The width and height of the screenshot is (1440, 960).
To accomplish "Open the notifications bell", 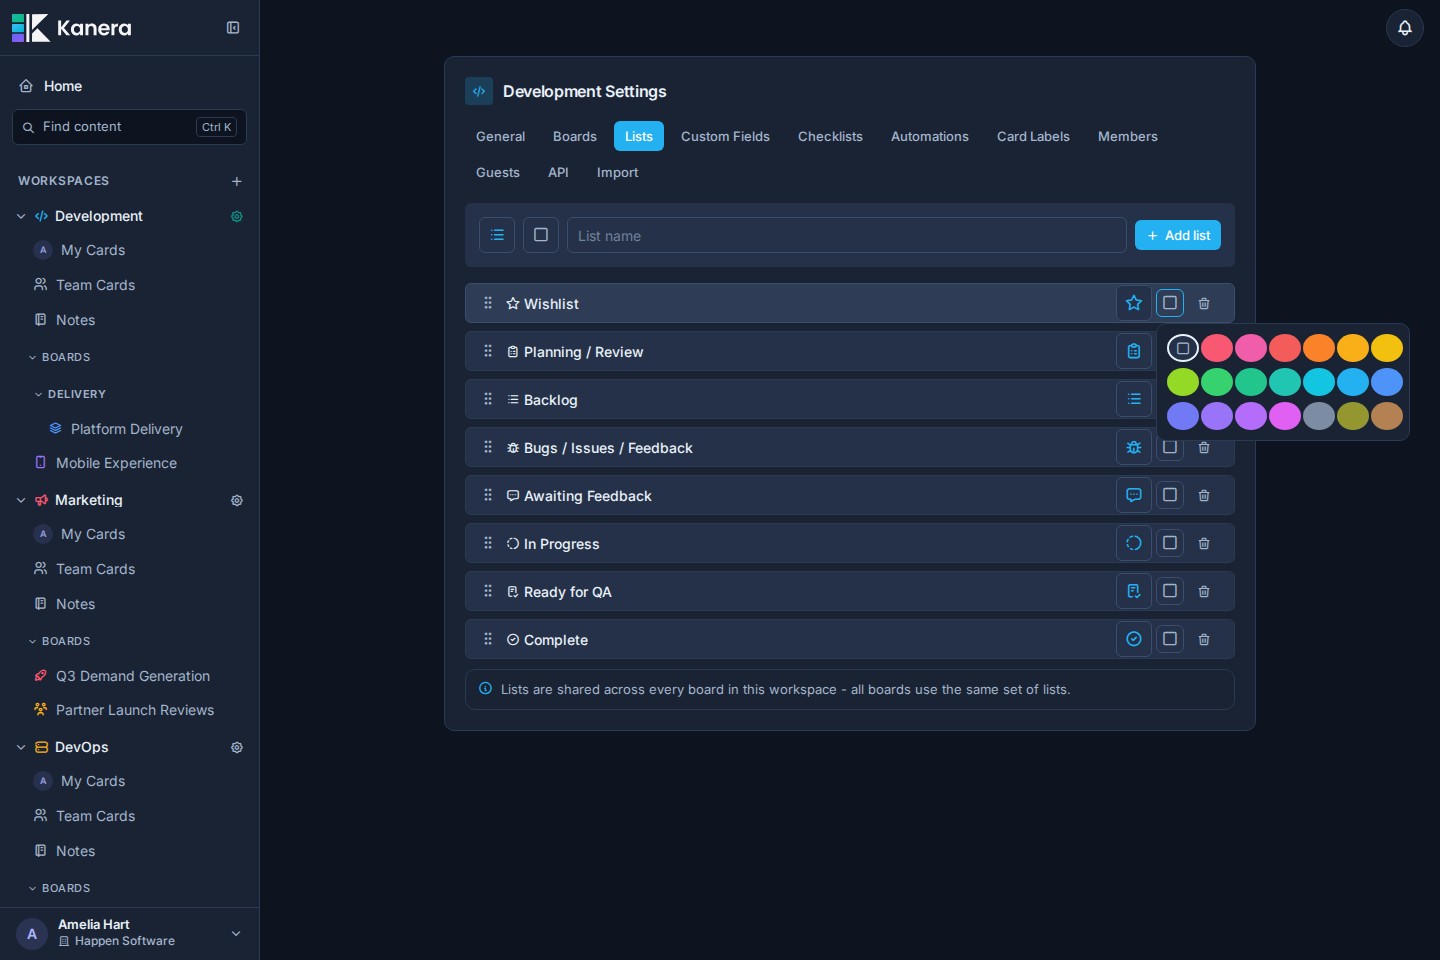I will click(x=1404, y=28).
